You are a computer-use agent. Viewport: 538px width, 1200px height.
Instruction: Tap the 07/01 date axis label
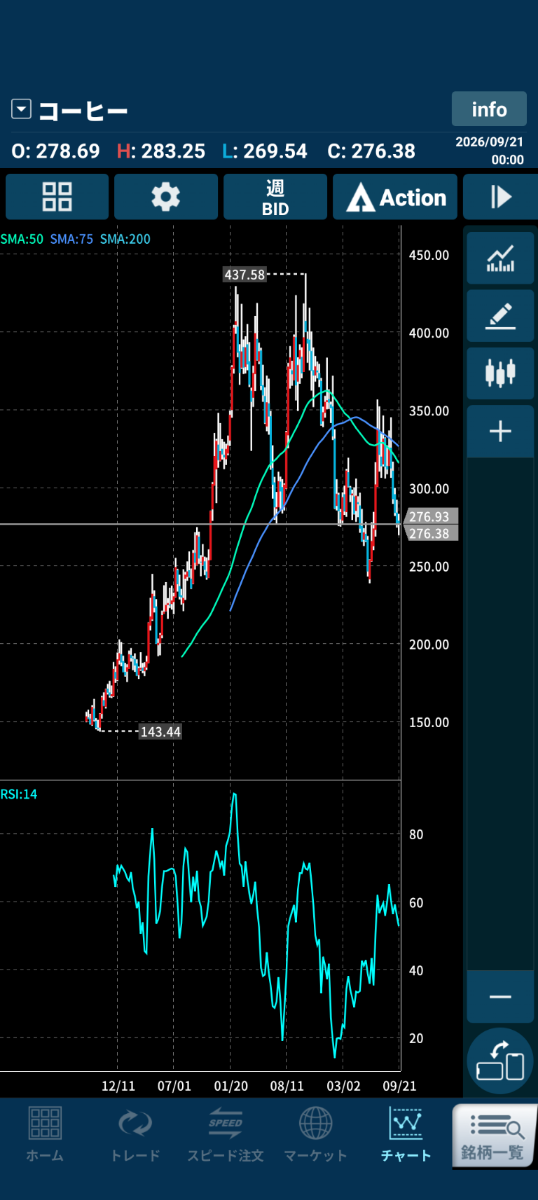pos(174,1084)
